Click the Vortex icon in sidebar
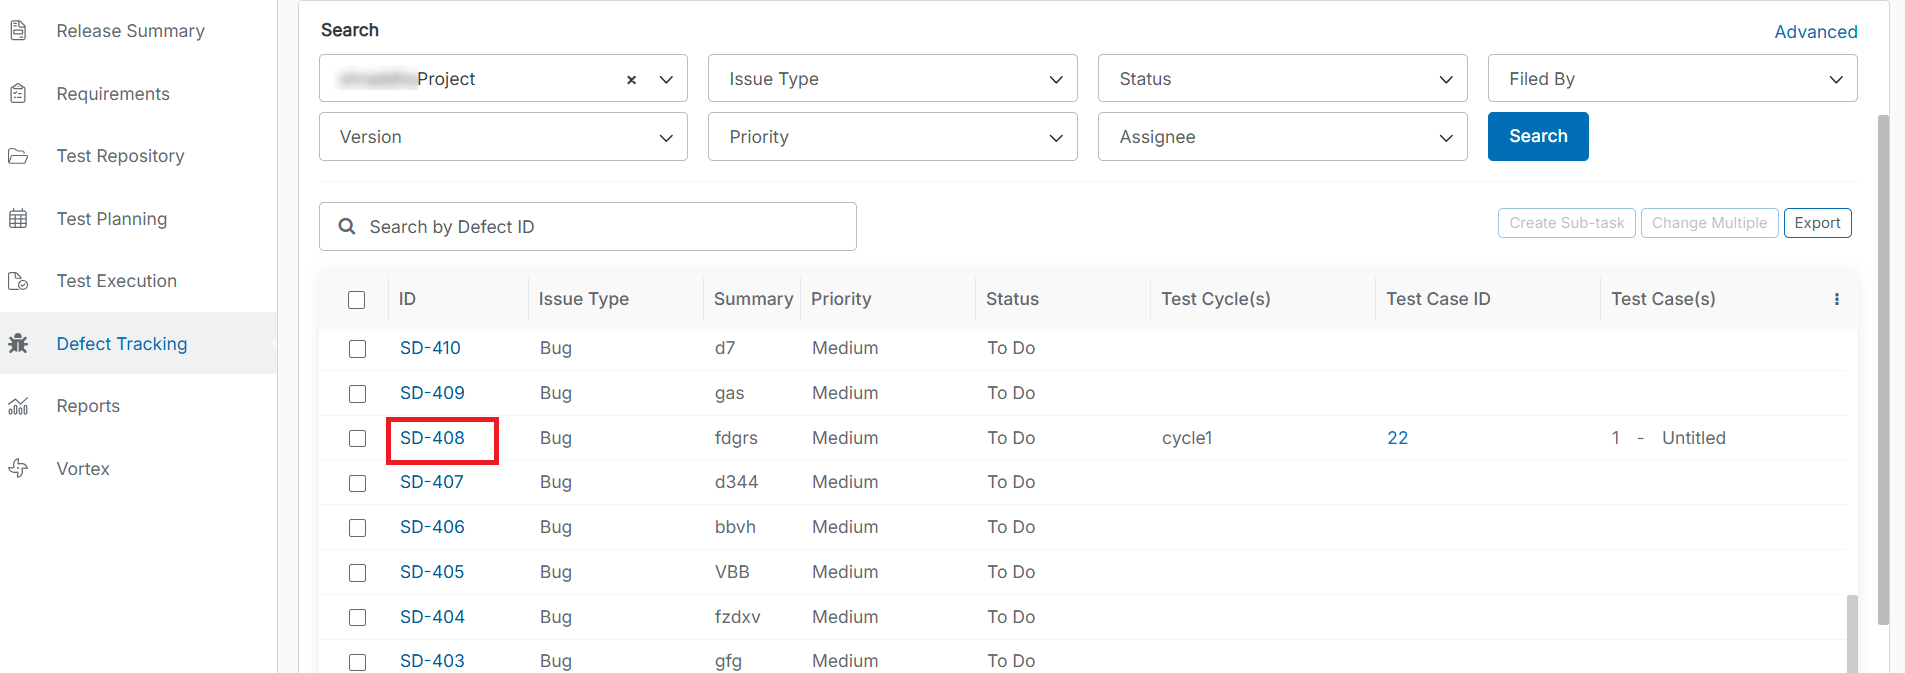Screen dimensions: 1905x673 point(18,468)
